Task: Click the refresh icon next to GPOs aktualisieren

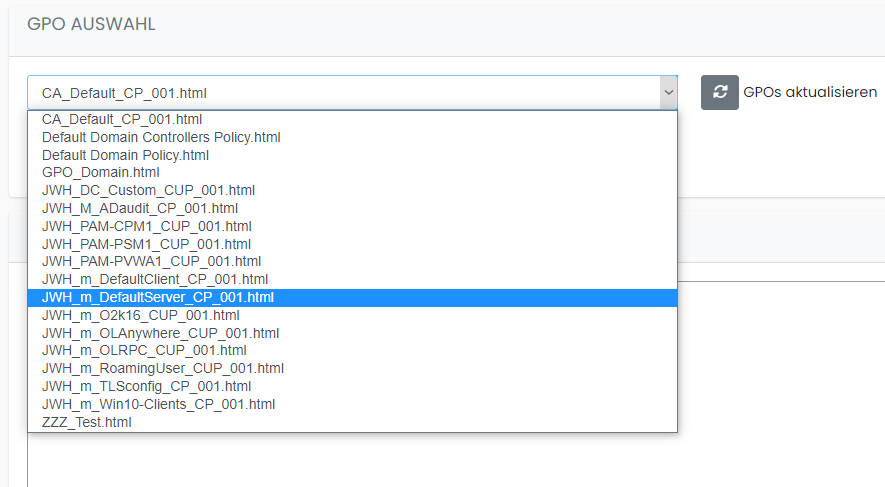Action: [x=719, y=92]
